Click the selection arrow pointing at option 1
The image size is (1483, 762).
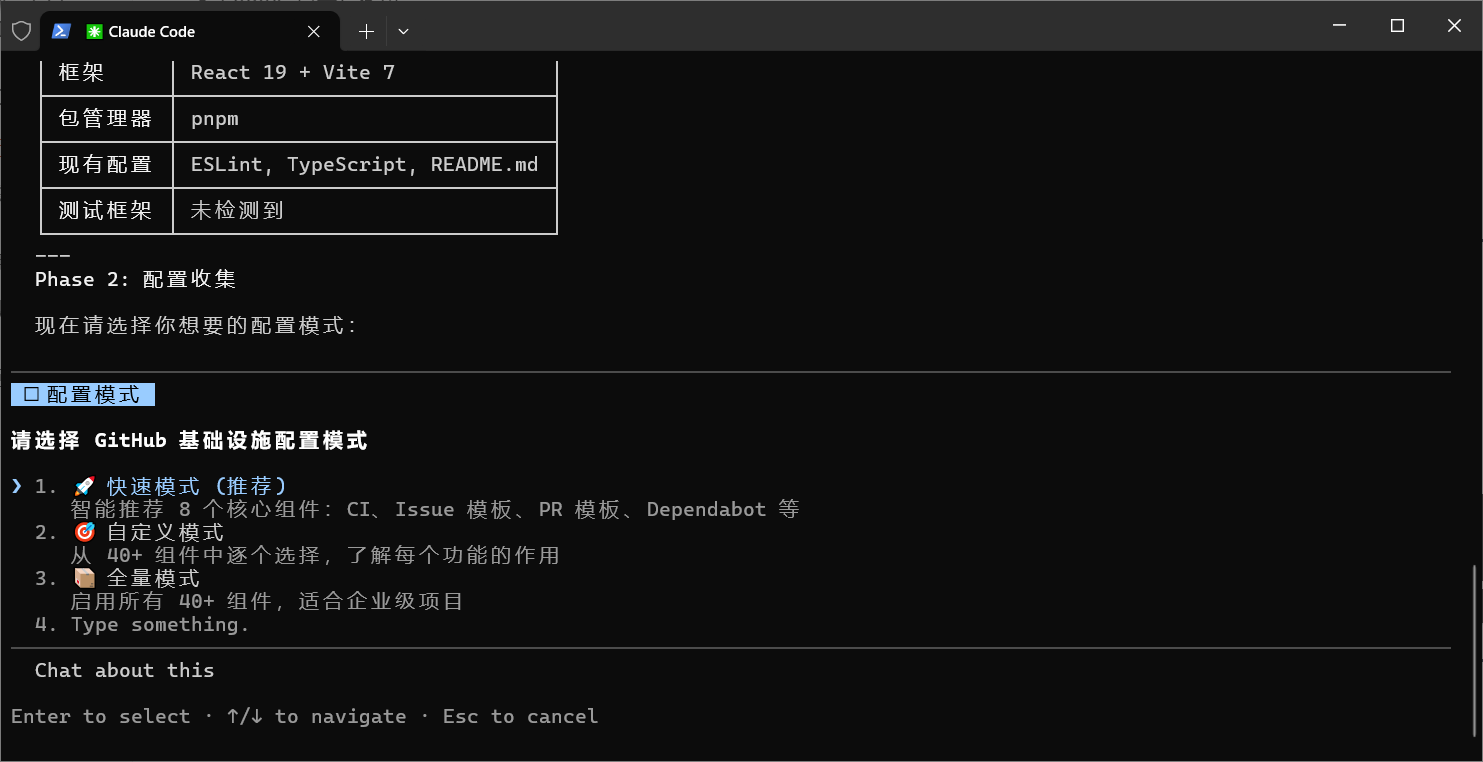[x=16, y=485]
